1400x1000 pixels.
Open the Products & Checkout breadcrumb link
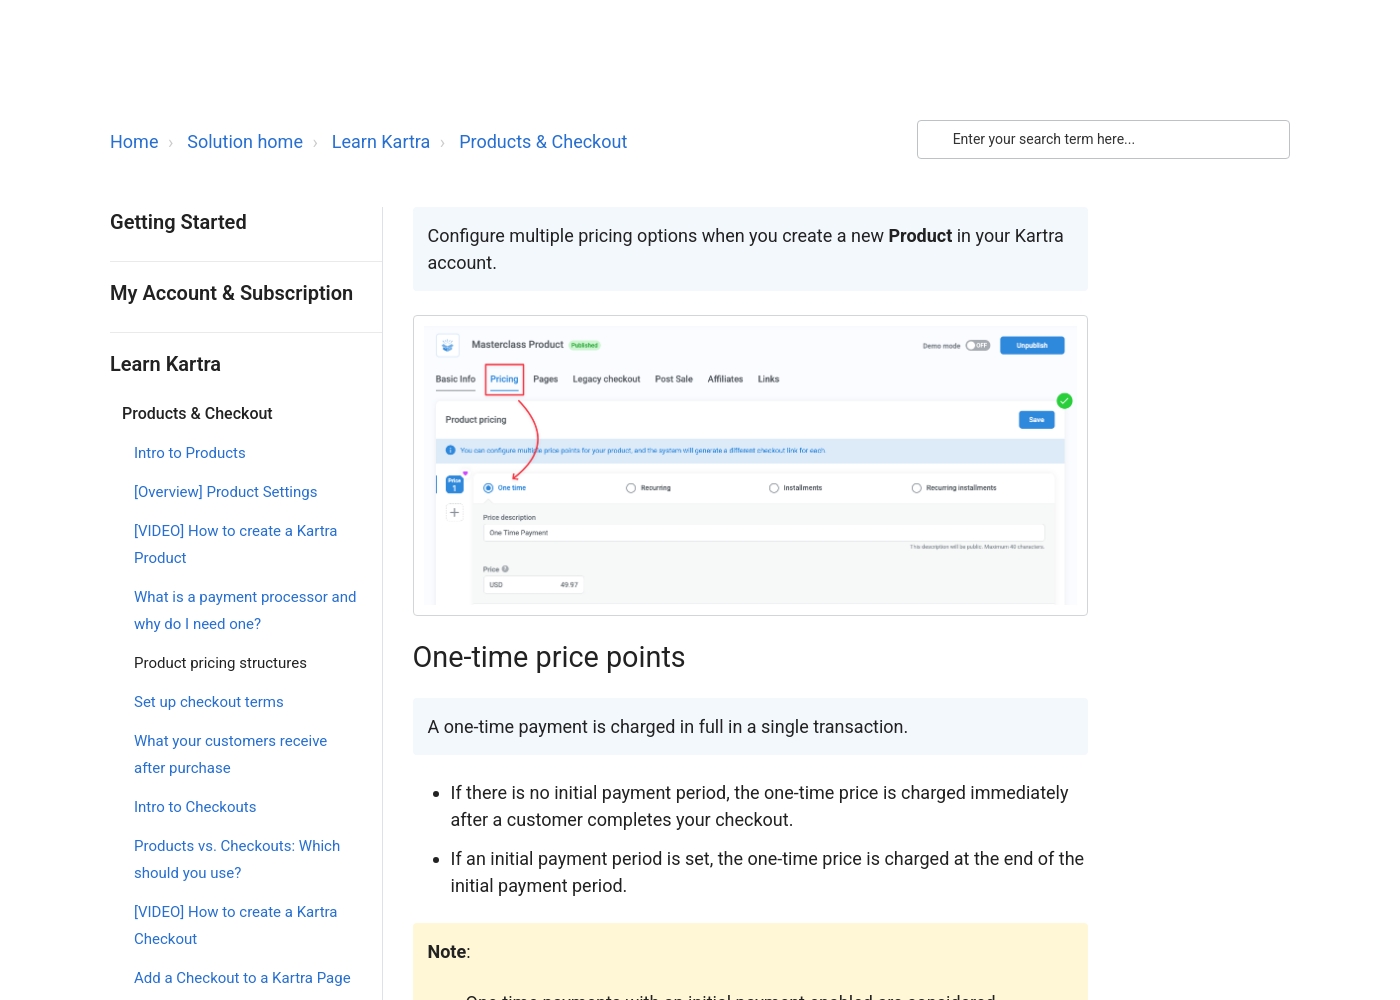tap(543, 142)
